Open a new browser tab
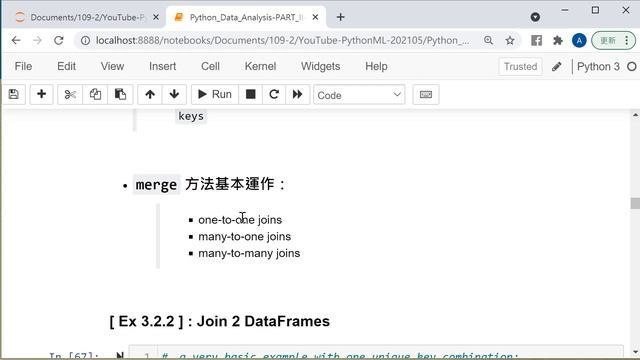 340,17
